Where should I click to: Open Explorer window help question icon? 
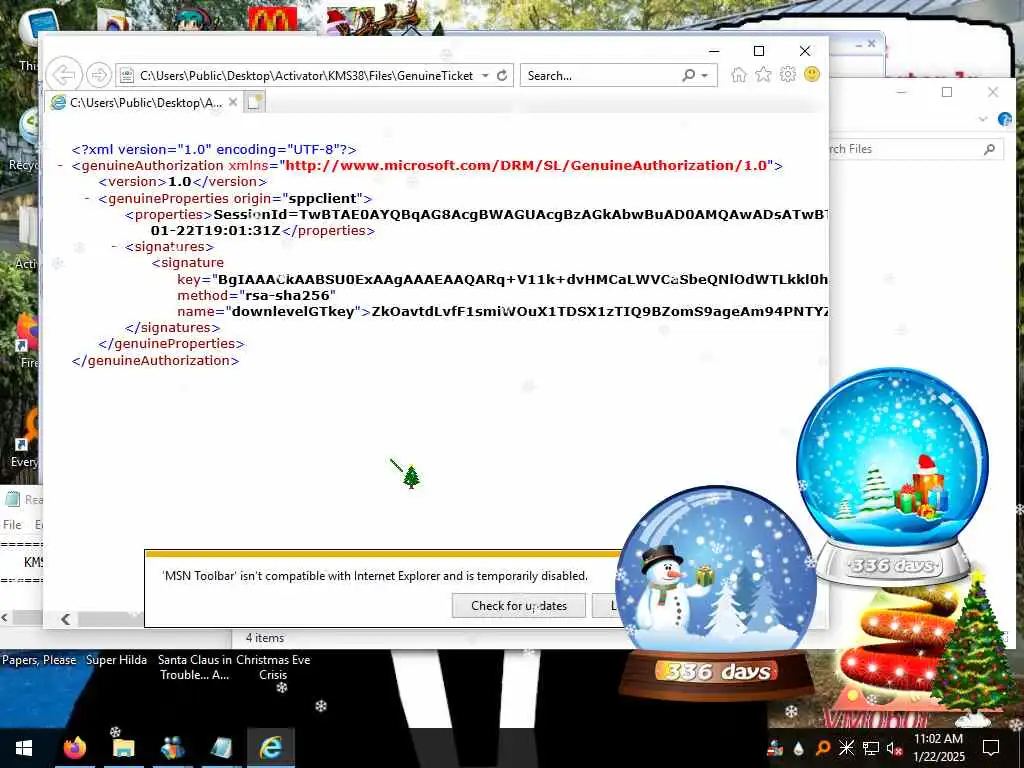pos(1004,119)
